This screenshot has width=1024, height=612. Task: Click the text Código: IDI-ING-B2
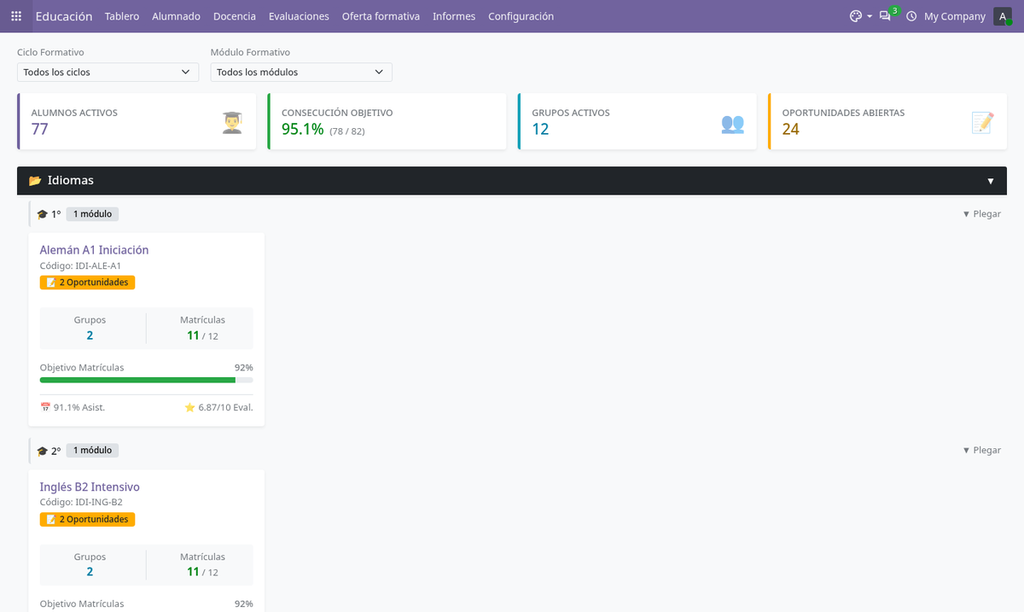tap(81, 502)
